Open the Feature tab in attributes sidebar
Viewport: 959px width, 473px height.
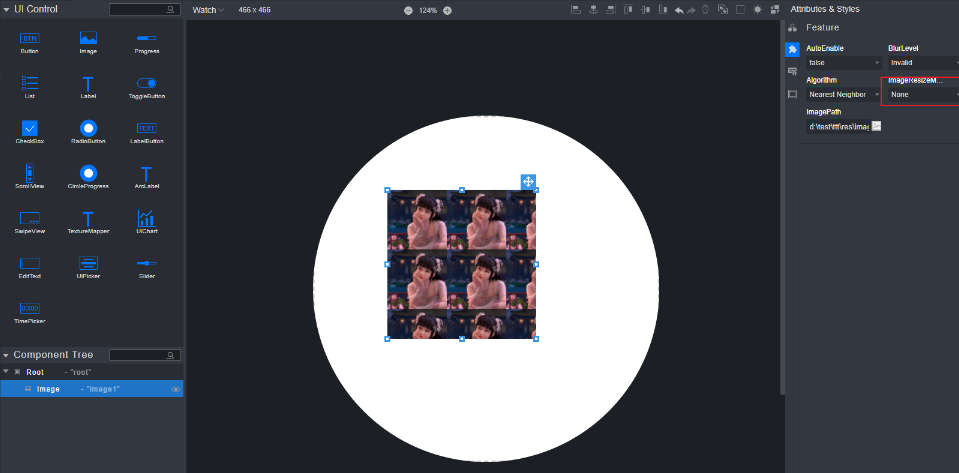tap(792, 49)
